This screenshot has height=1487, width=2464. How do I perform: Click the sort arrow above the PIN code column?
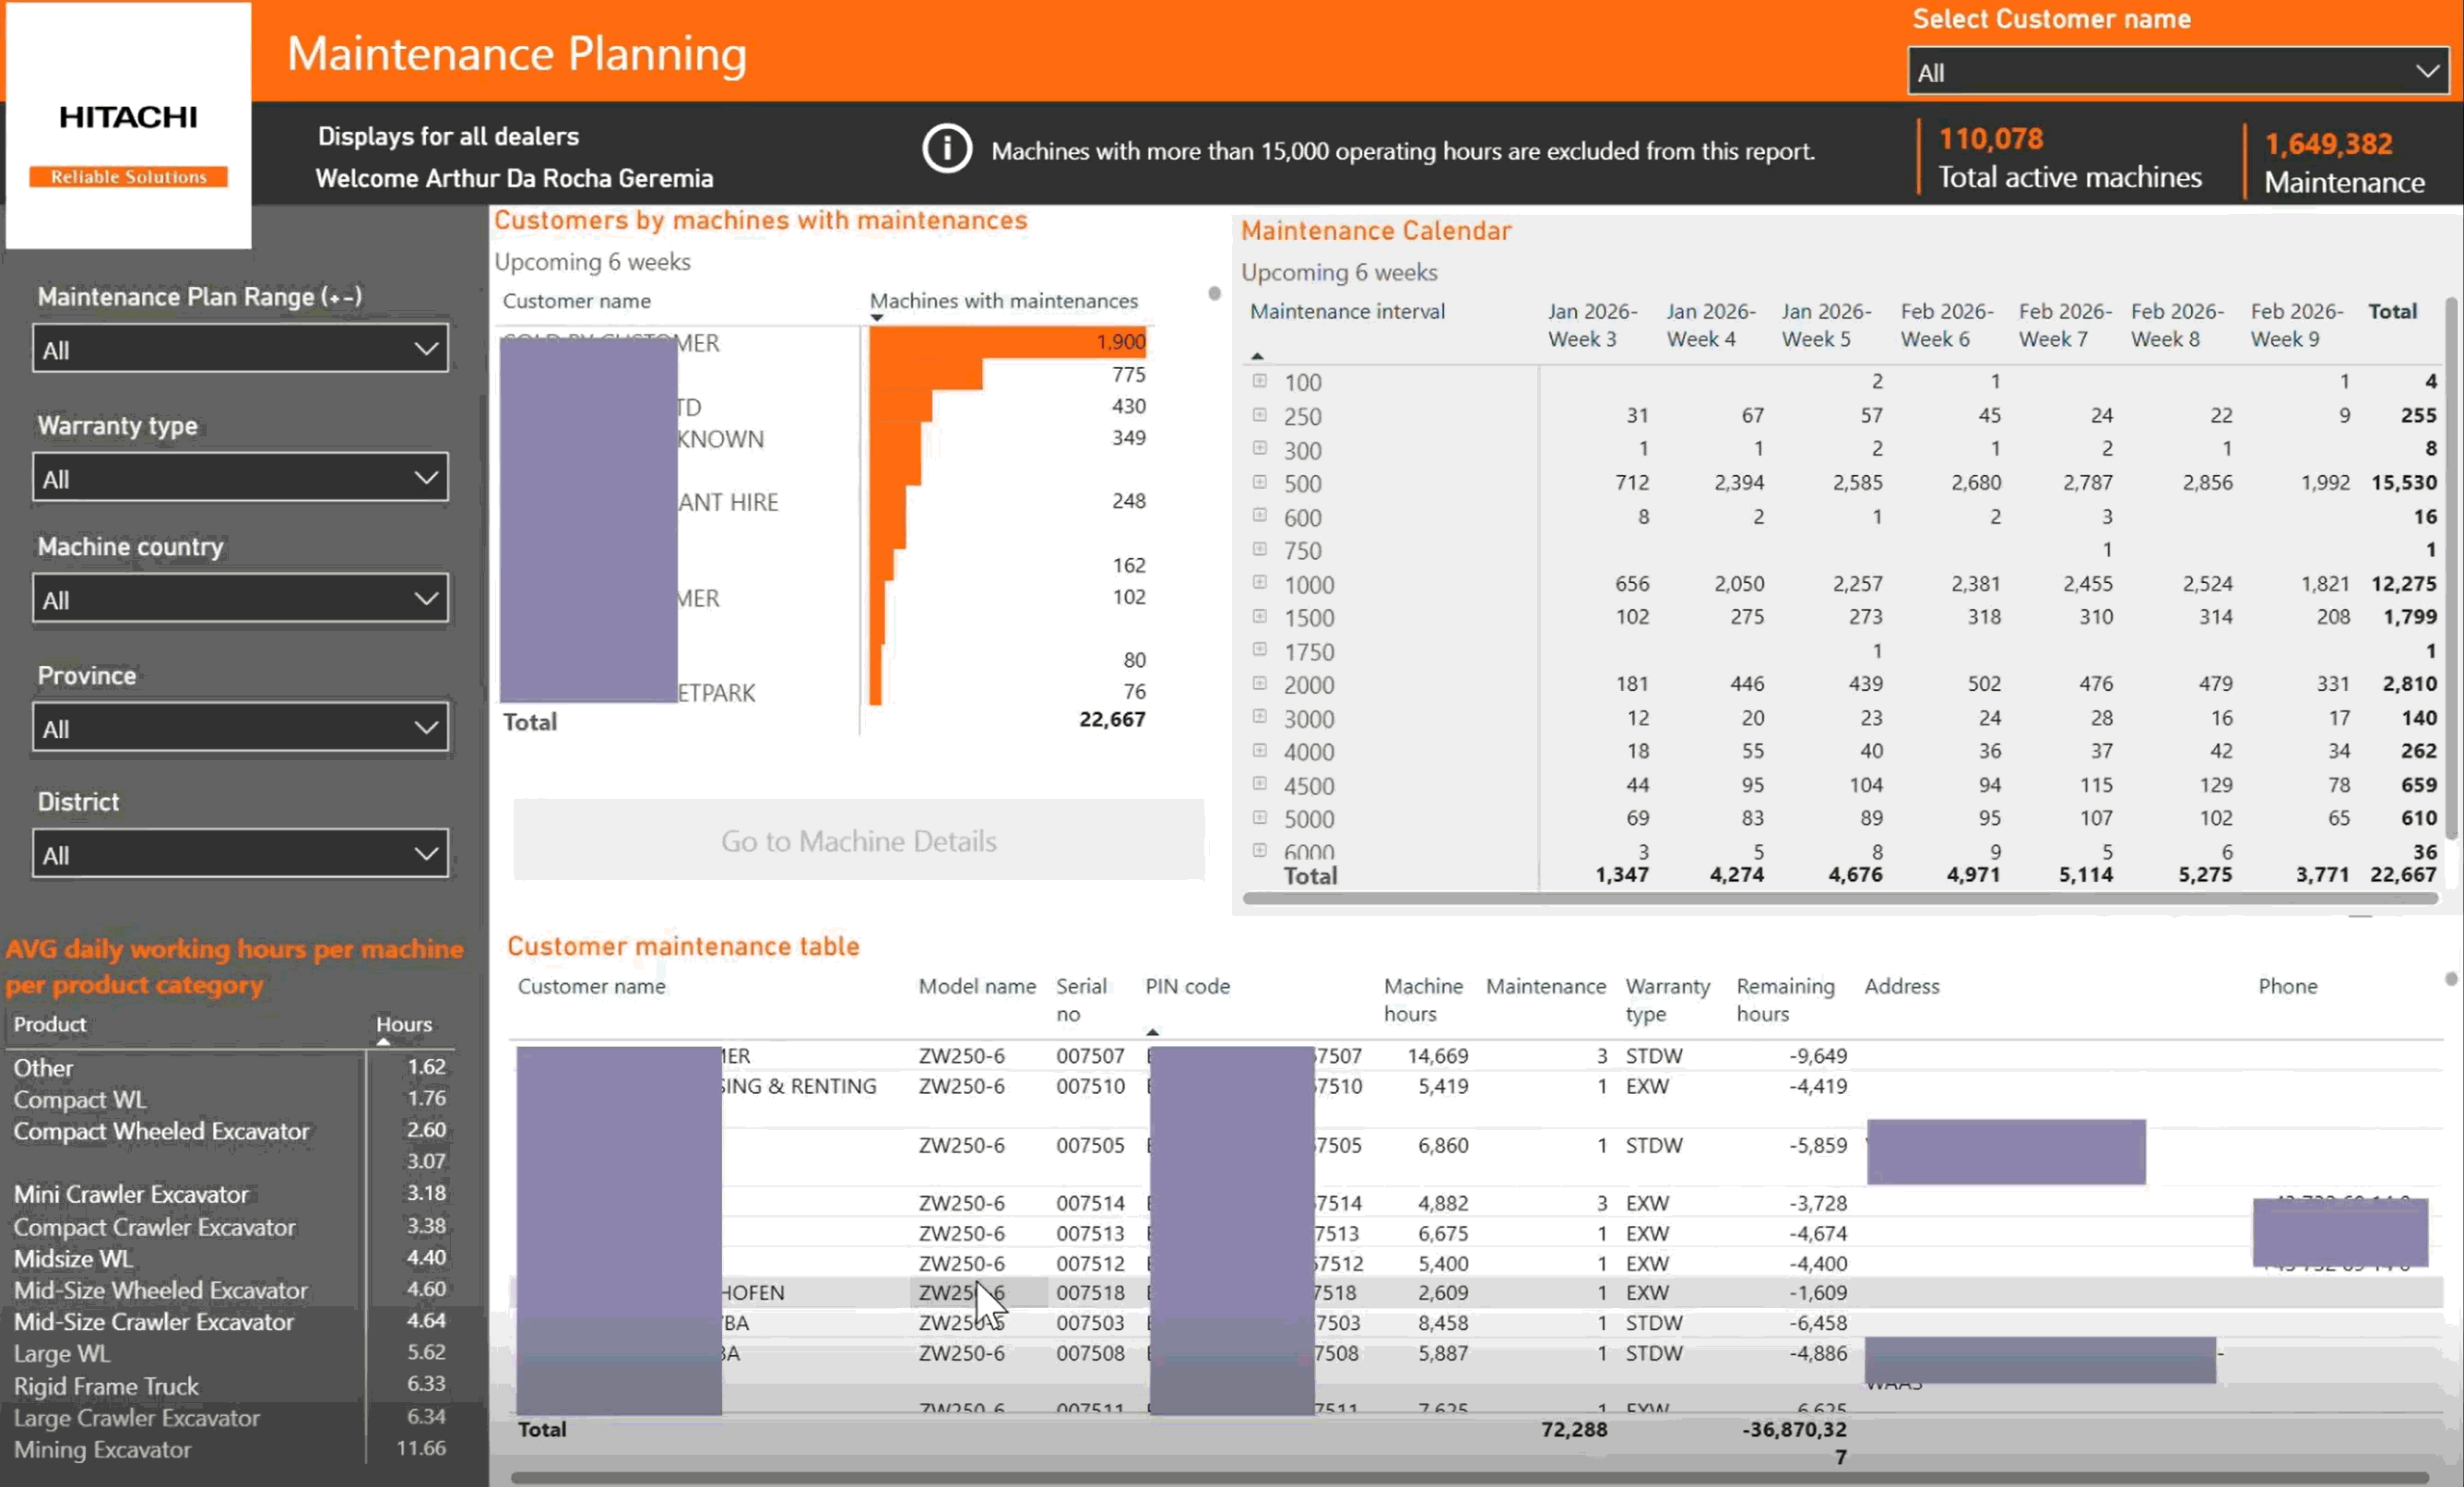tap(1153, 1031)
